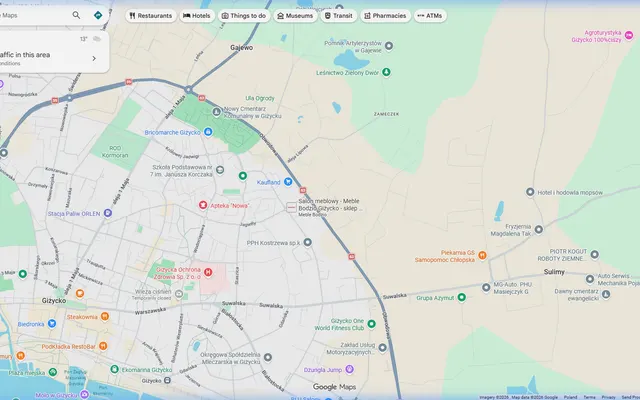Click the ROD Kormoran garden label
The image size is (640, 400).
click(x=115, y=151)
